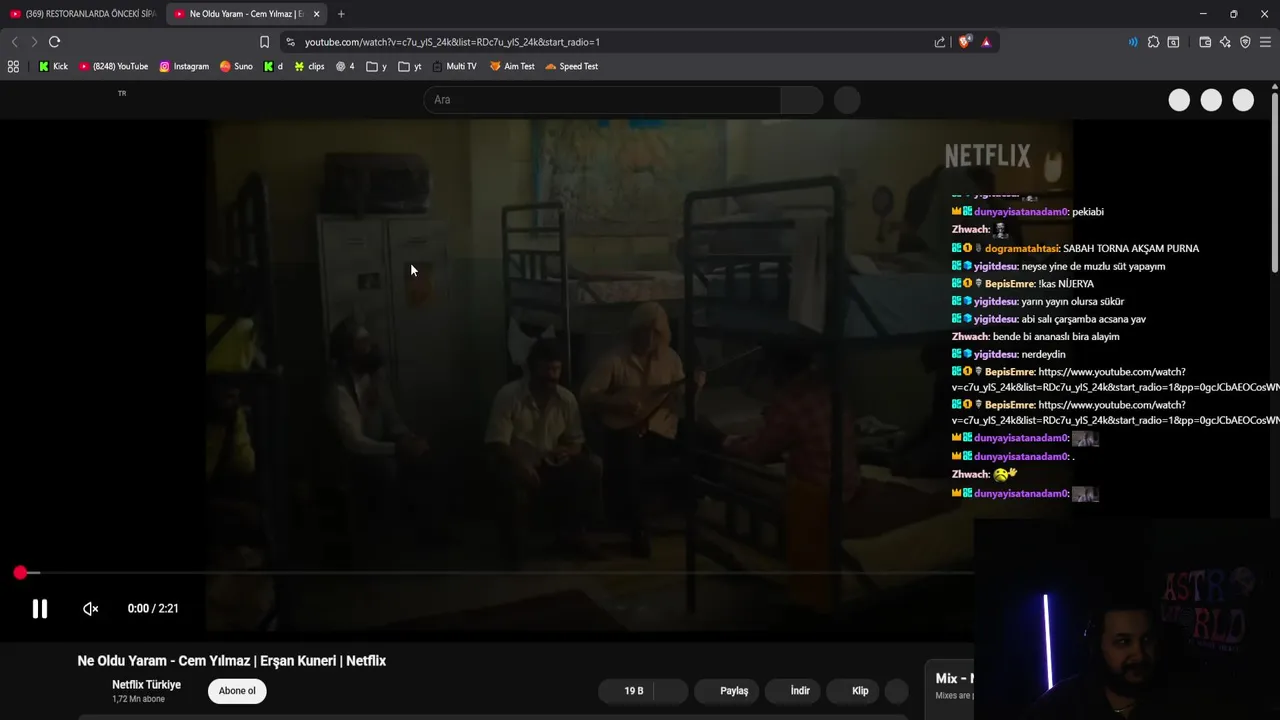This screenshot has height=720, width=1280.
Task: Open the share icon in the address bar
Action: pos(940,42)
